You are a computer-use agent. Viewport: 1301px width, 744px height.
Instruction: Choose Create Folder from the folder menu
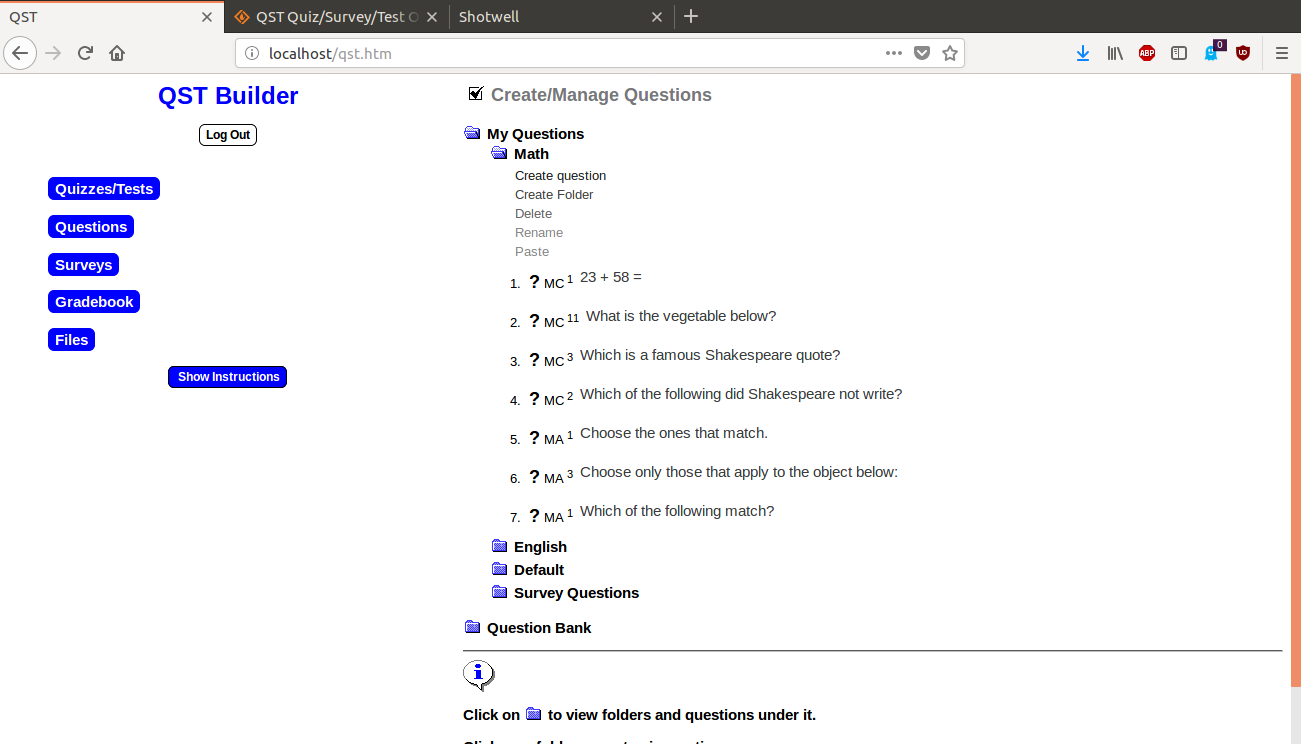click(554, 195)
